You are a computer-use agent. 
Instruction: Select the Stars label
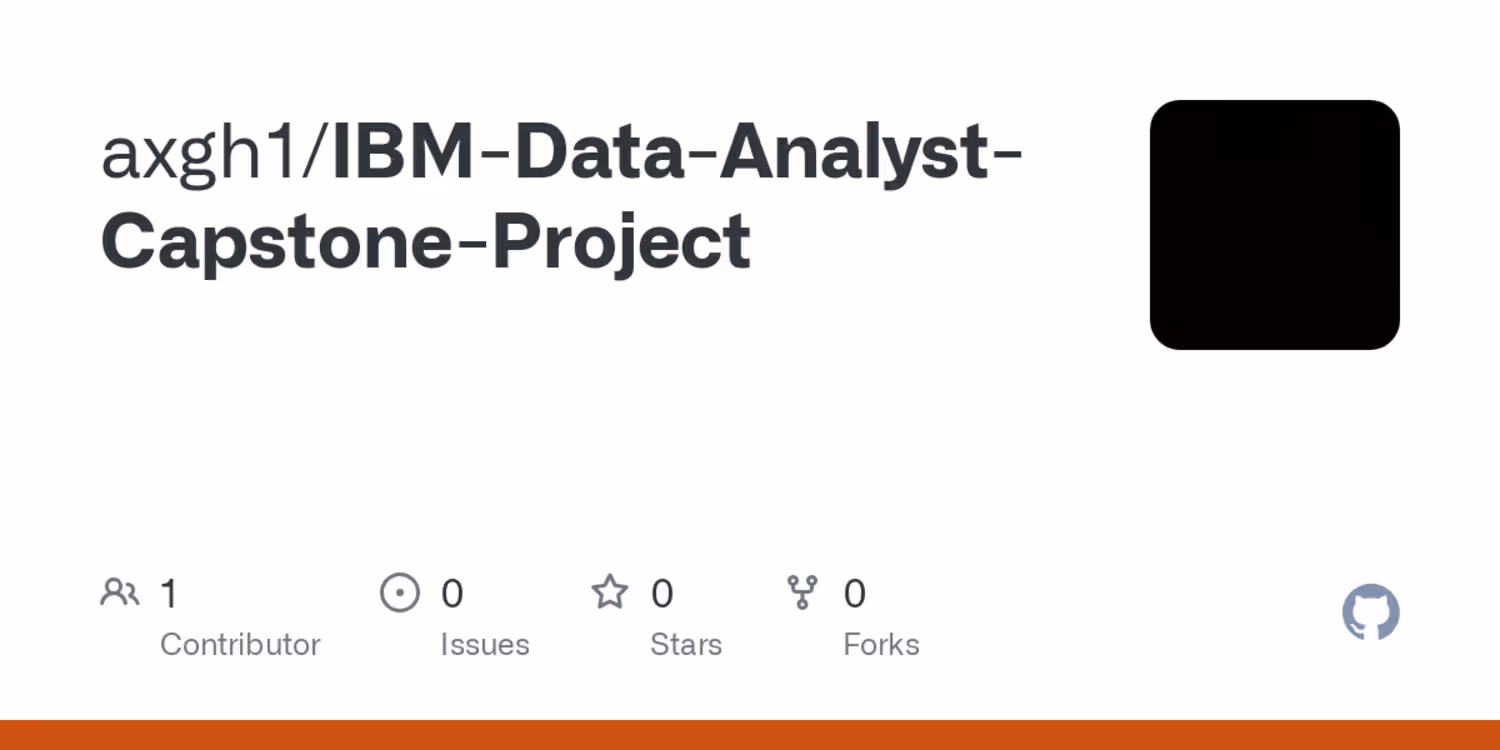click(686, 645)
